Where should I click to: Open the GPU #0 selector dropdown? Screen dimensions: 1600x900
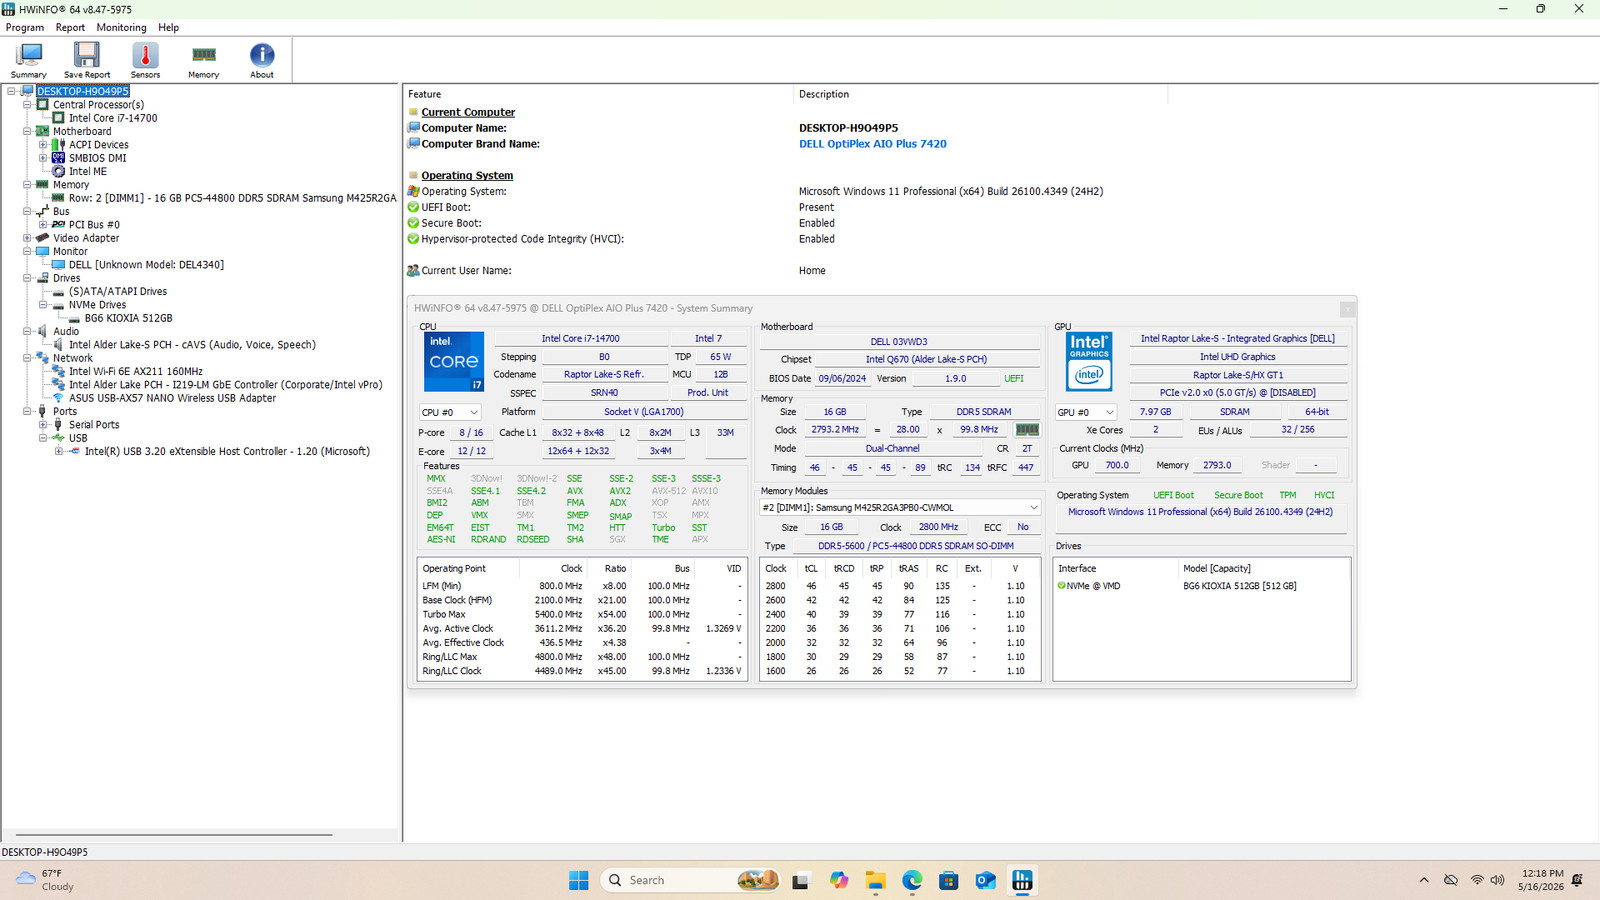click(x=1086, y=412)
